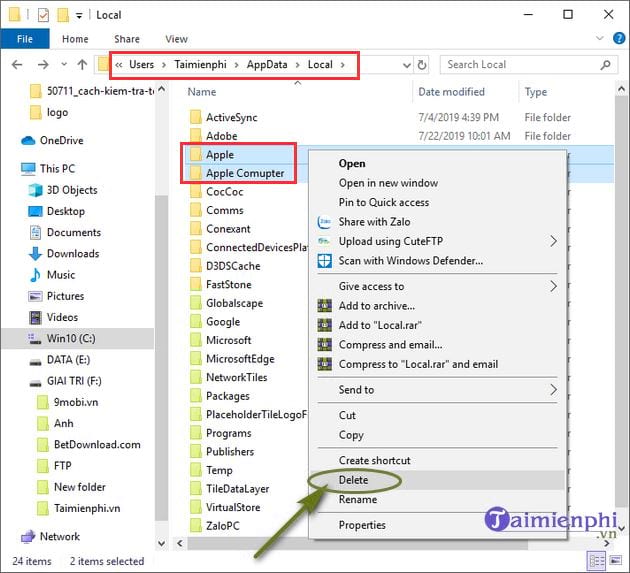The image size is (630, 573).
Task: Open the View ribbon tab
Action: 176,39
